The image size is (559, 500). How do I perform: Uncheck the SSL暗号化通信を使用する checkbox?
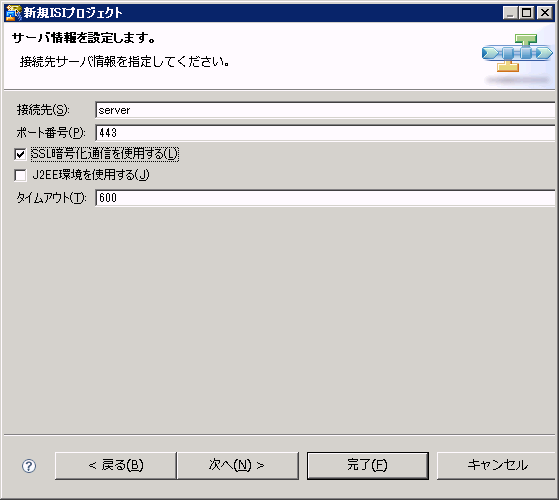coord(20,154)
